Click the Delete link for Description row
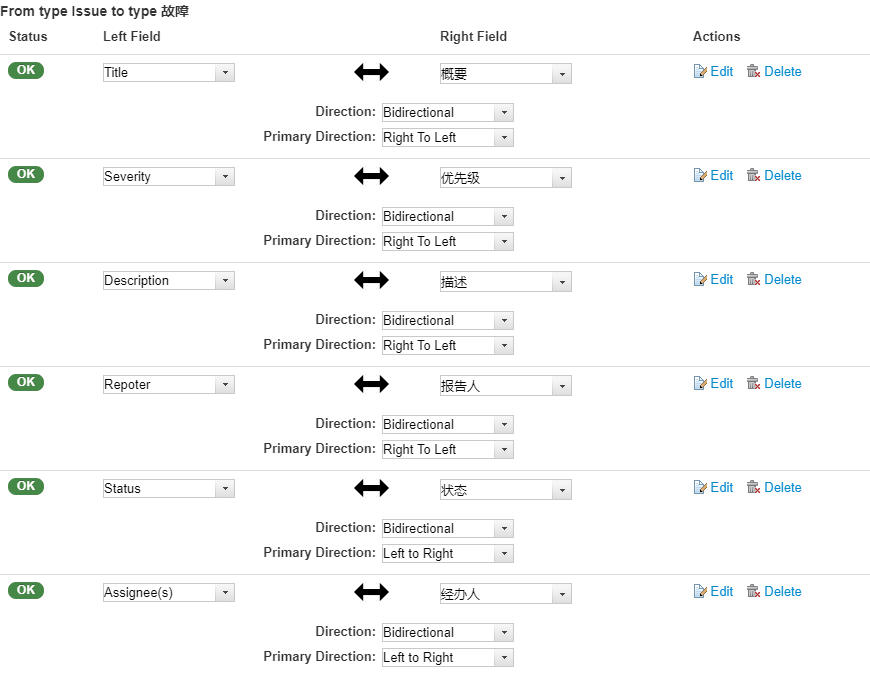The image size is (870, 673). [x=782, y=280]
